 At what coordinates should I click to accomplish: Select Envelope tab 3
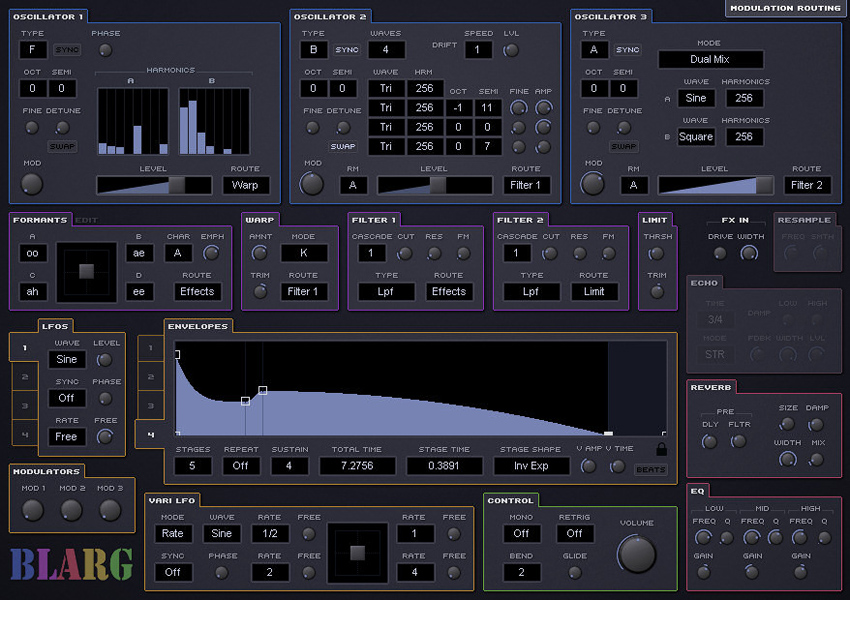click(x=151, y=406)
